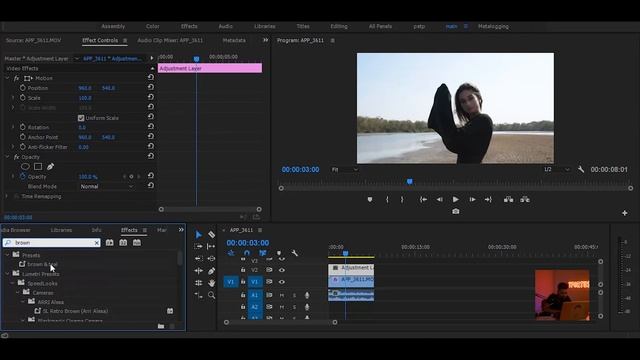Open Program monitor button editor plus
This screenshot has width=640, height=360.
tap(624, 213)
